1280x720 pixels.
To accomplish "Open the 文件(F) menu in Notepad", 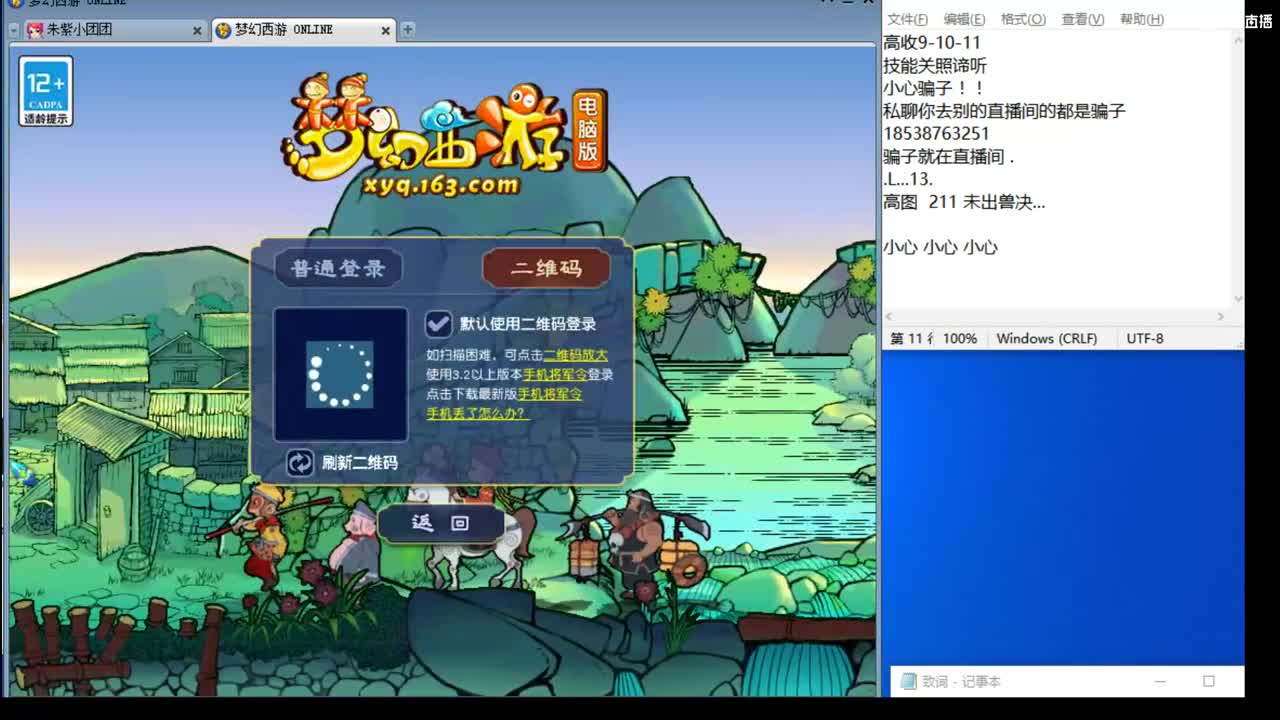I will pyautogui.click(x=907, y=19).
